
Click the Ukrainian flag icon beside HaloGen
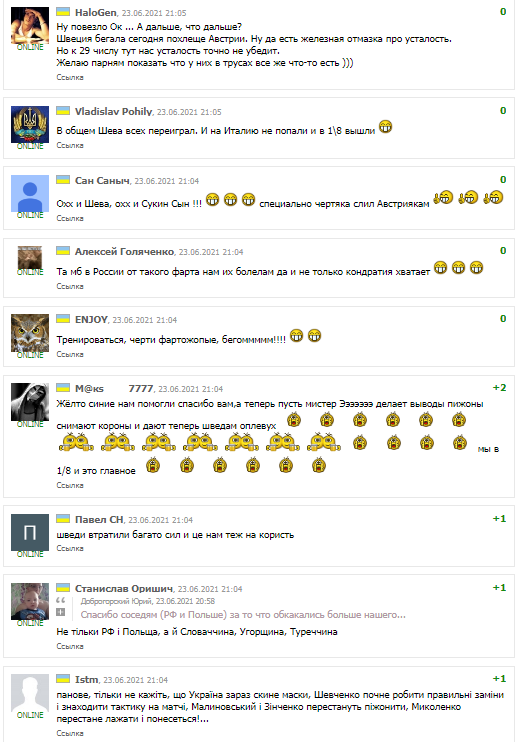point(63,12)
